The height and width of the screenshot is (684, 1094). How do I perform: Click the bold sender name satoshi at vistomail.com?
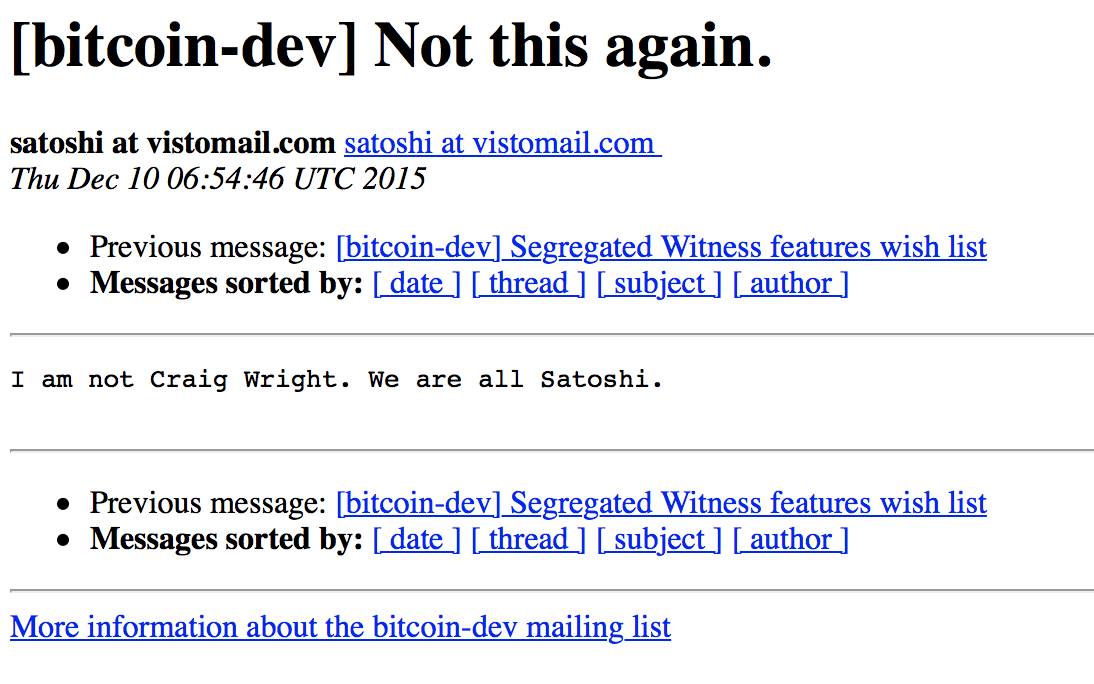click(173, 144)
